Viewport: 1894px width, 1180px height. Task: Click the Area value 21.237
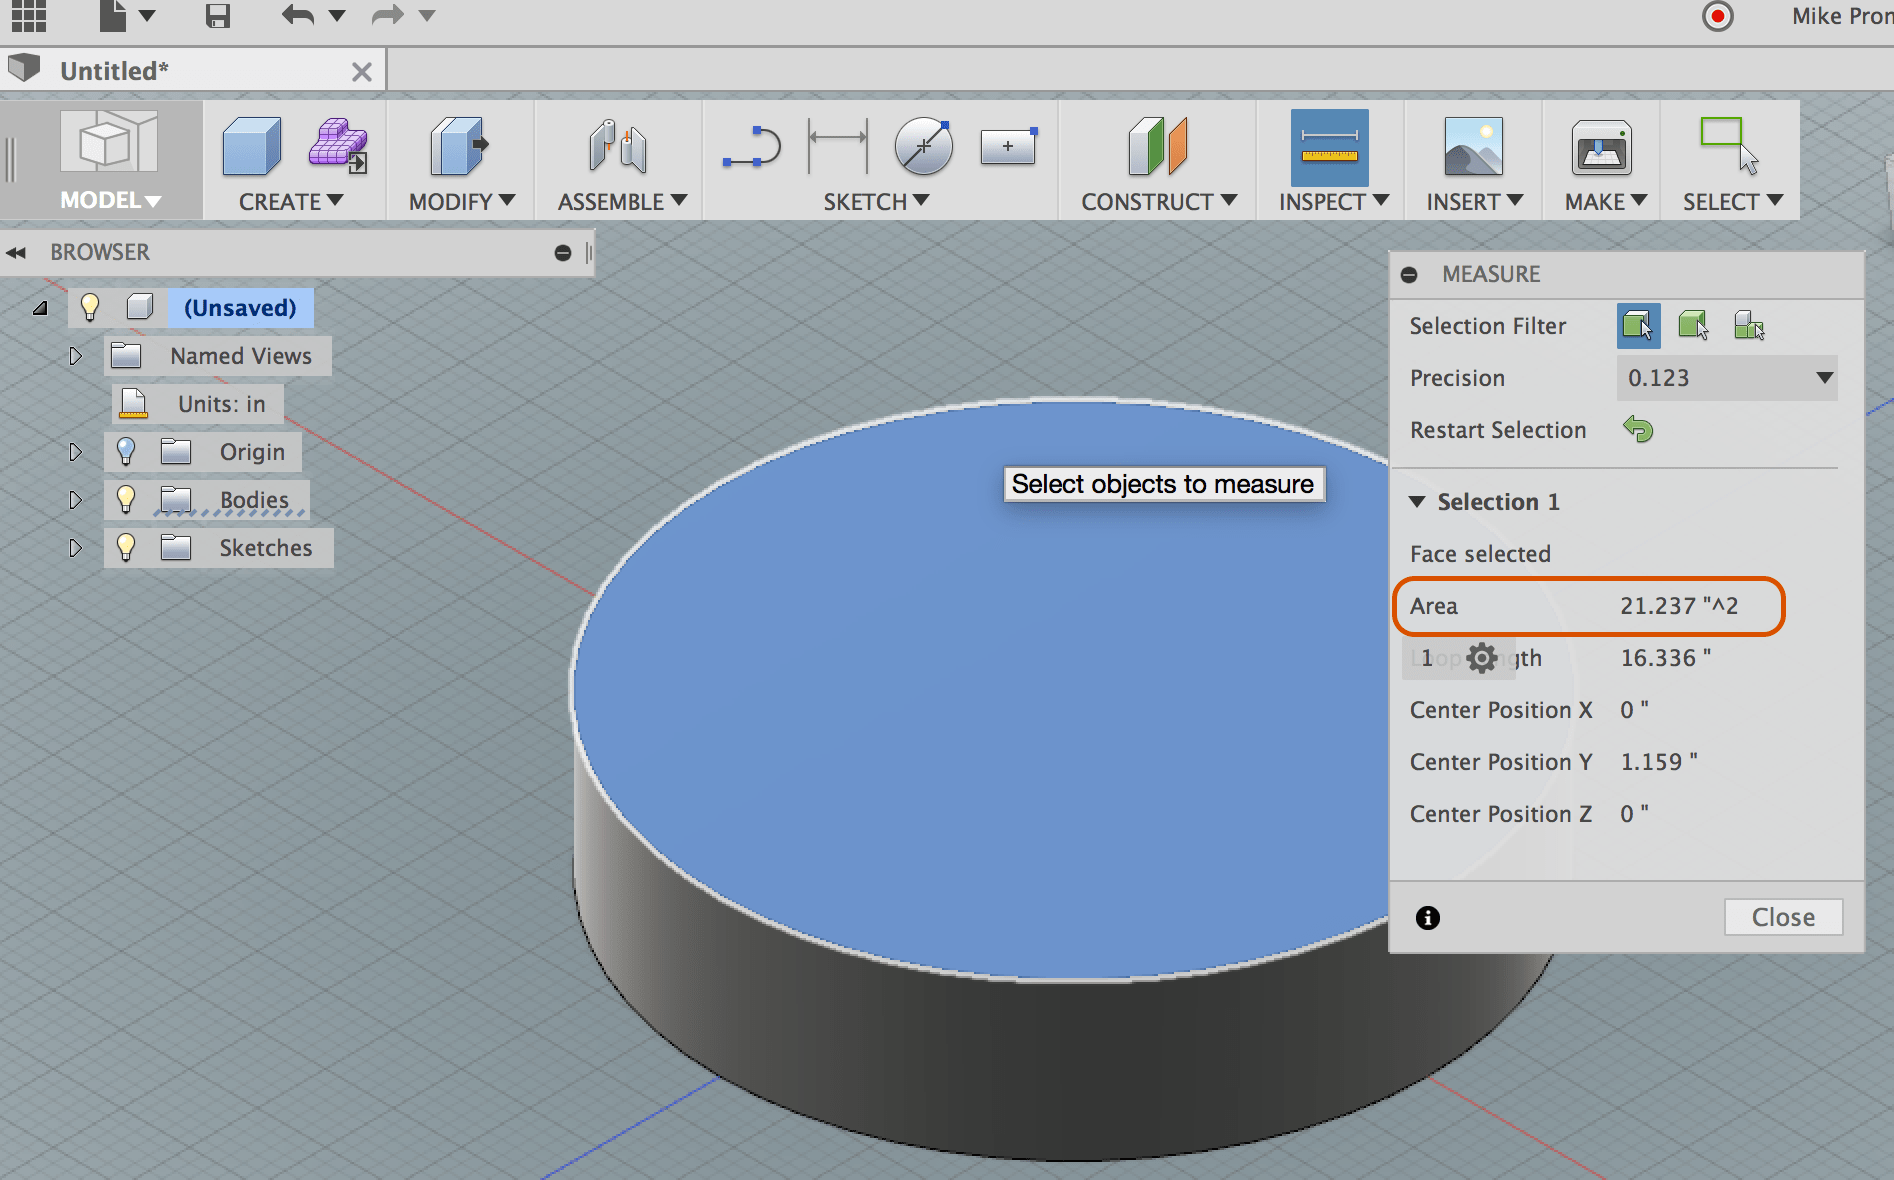point(1679,606)
